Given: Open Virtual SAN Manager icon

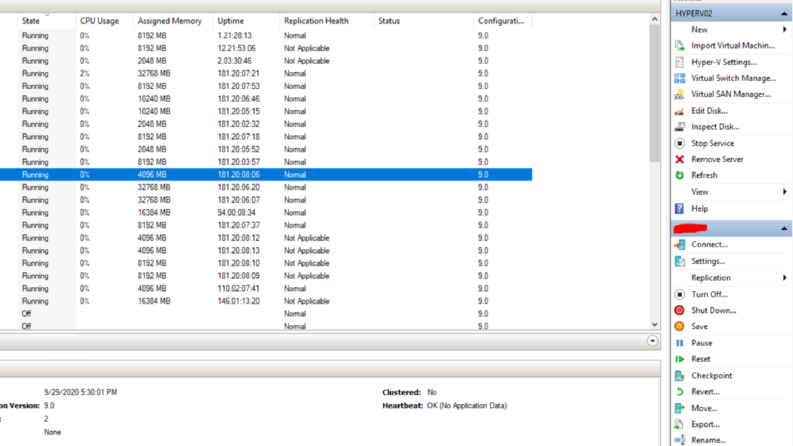Looking at the screenshot, I should click(680, 95).
